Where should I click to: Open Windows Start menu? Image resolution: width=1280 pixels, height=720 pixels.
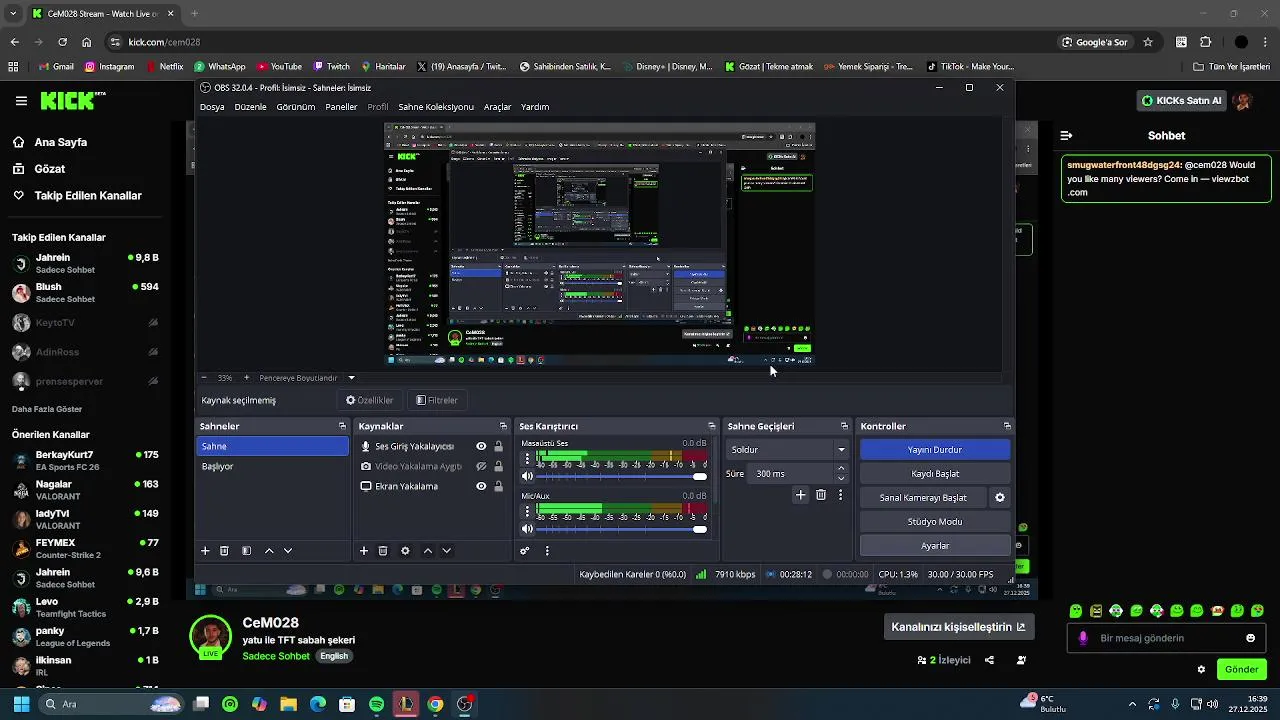click(x=21, y=704)
